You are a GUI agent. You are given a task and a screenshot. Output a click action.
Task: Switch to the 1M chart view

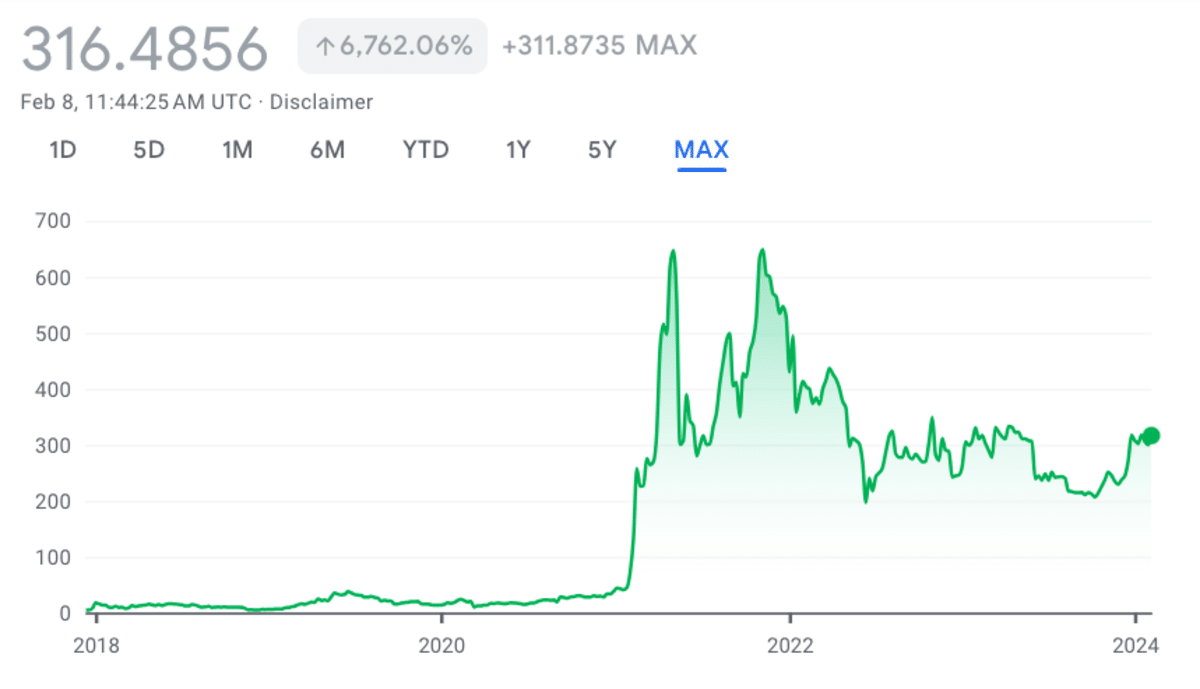click(237, 150)
